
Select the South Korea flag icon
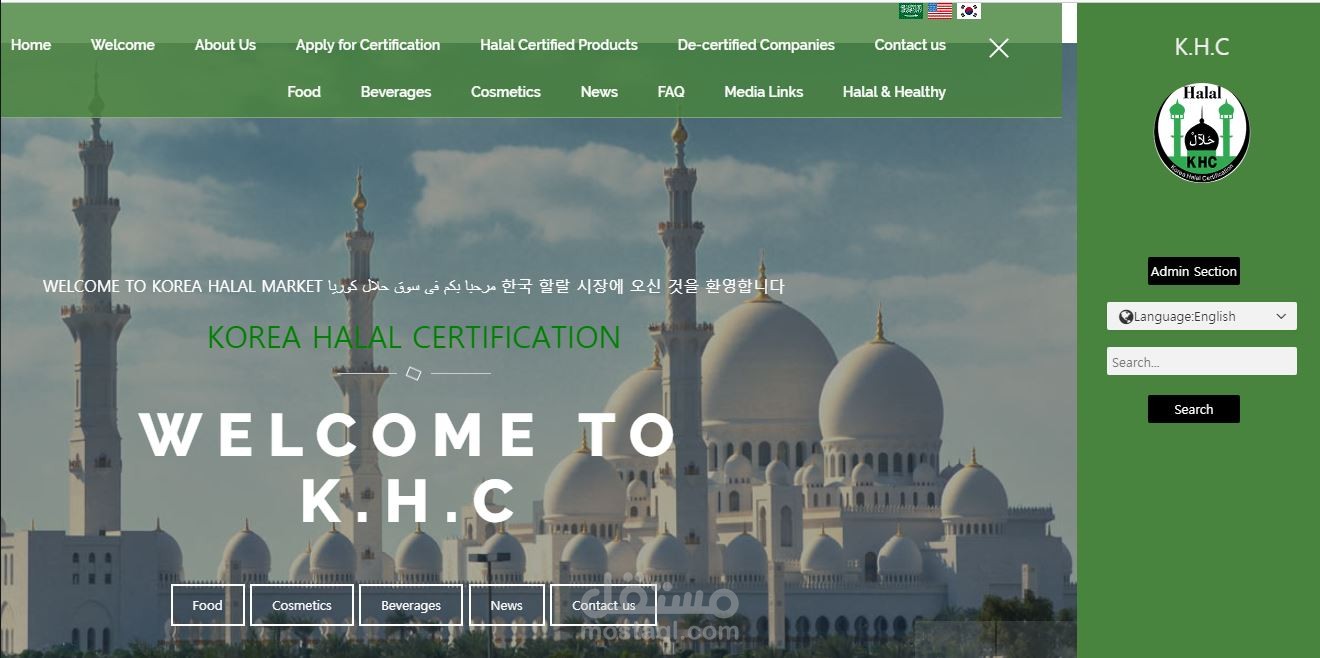969,11
